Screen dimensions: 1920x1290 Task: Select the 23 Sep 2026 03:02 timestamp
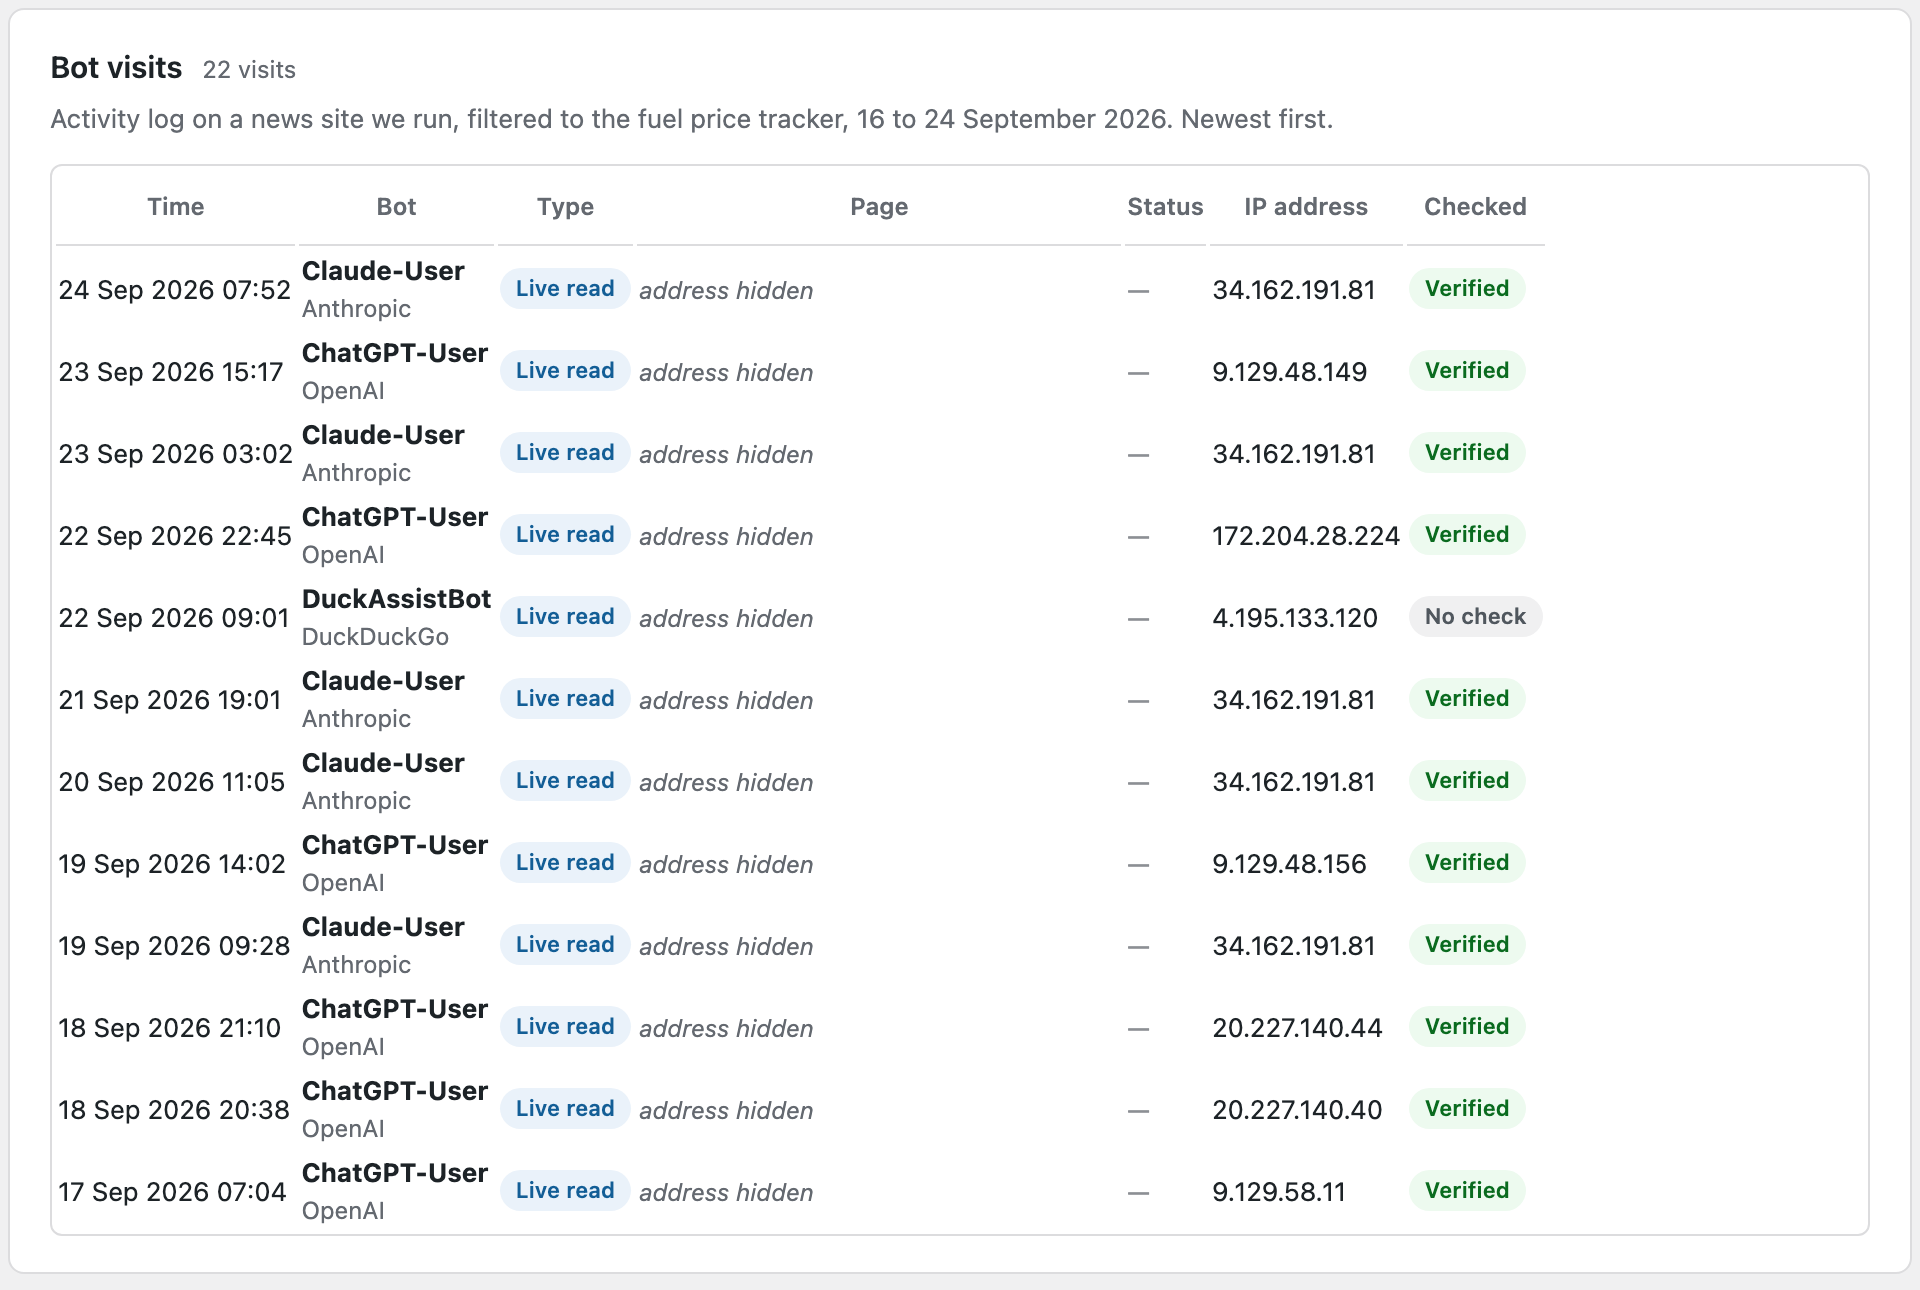[175, 454]
